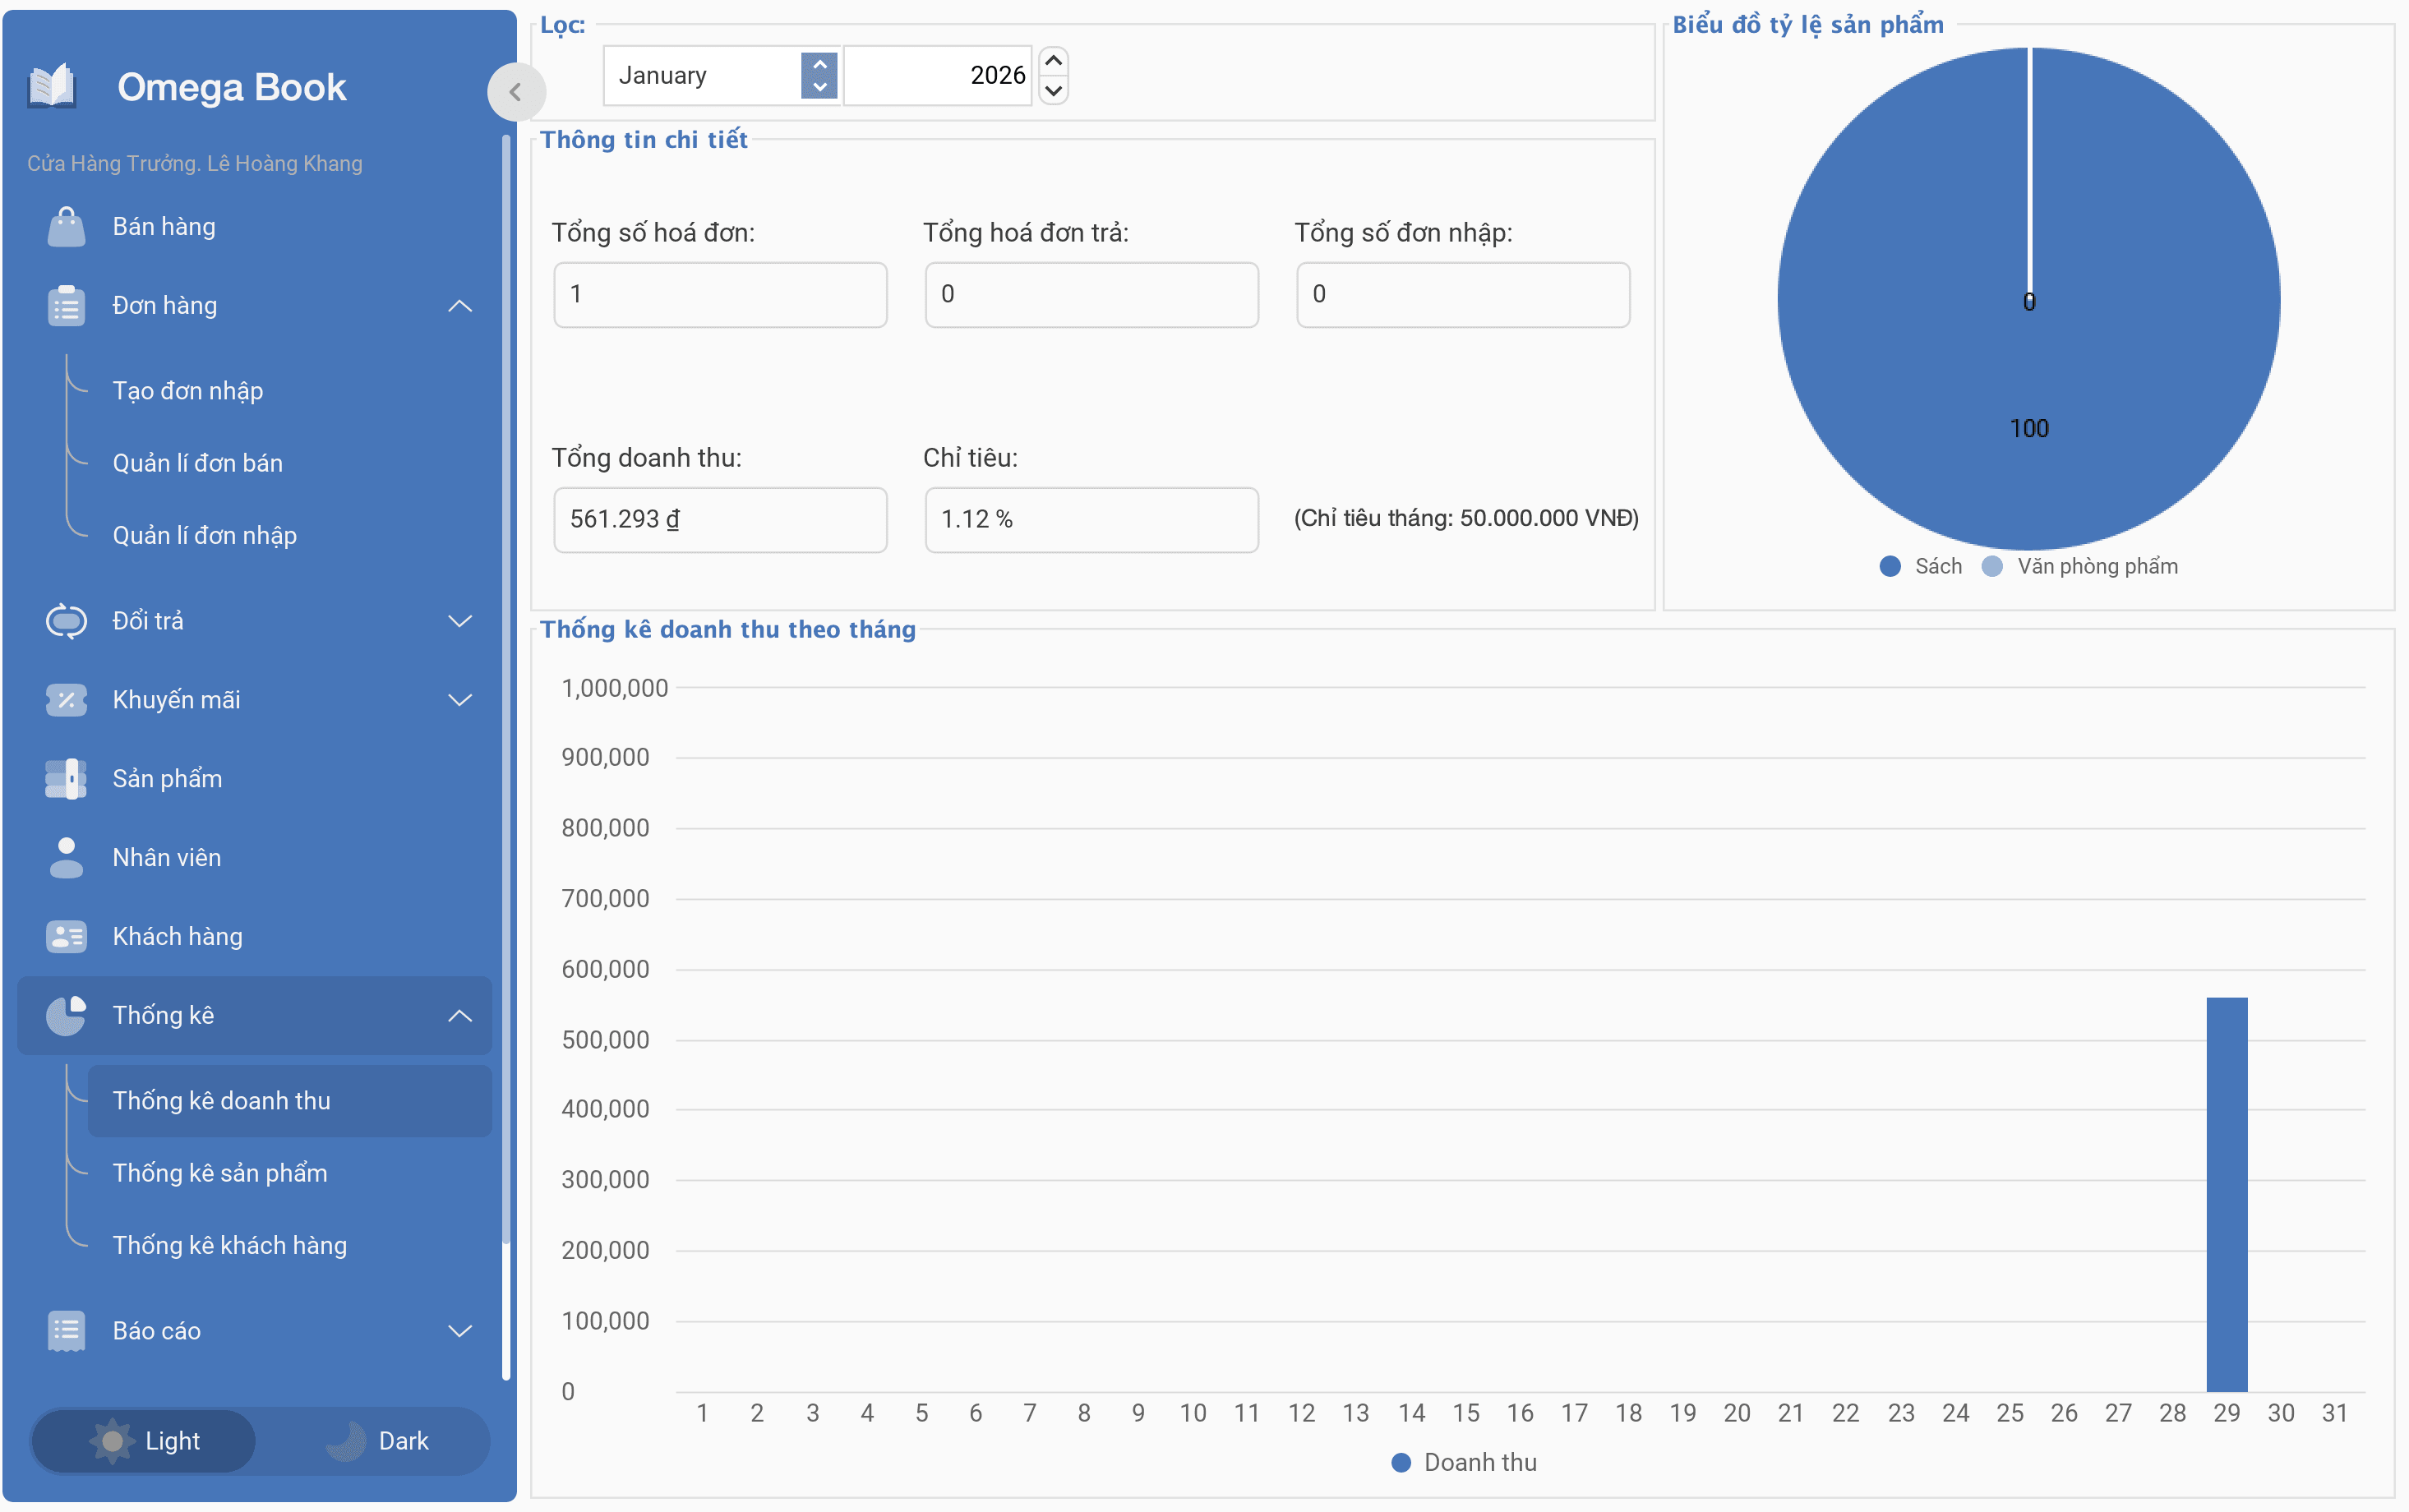Open the January month dropdown
Viewport: 2409px width, 1512px height.
[720, 75]
